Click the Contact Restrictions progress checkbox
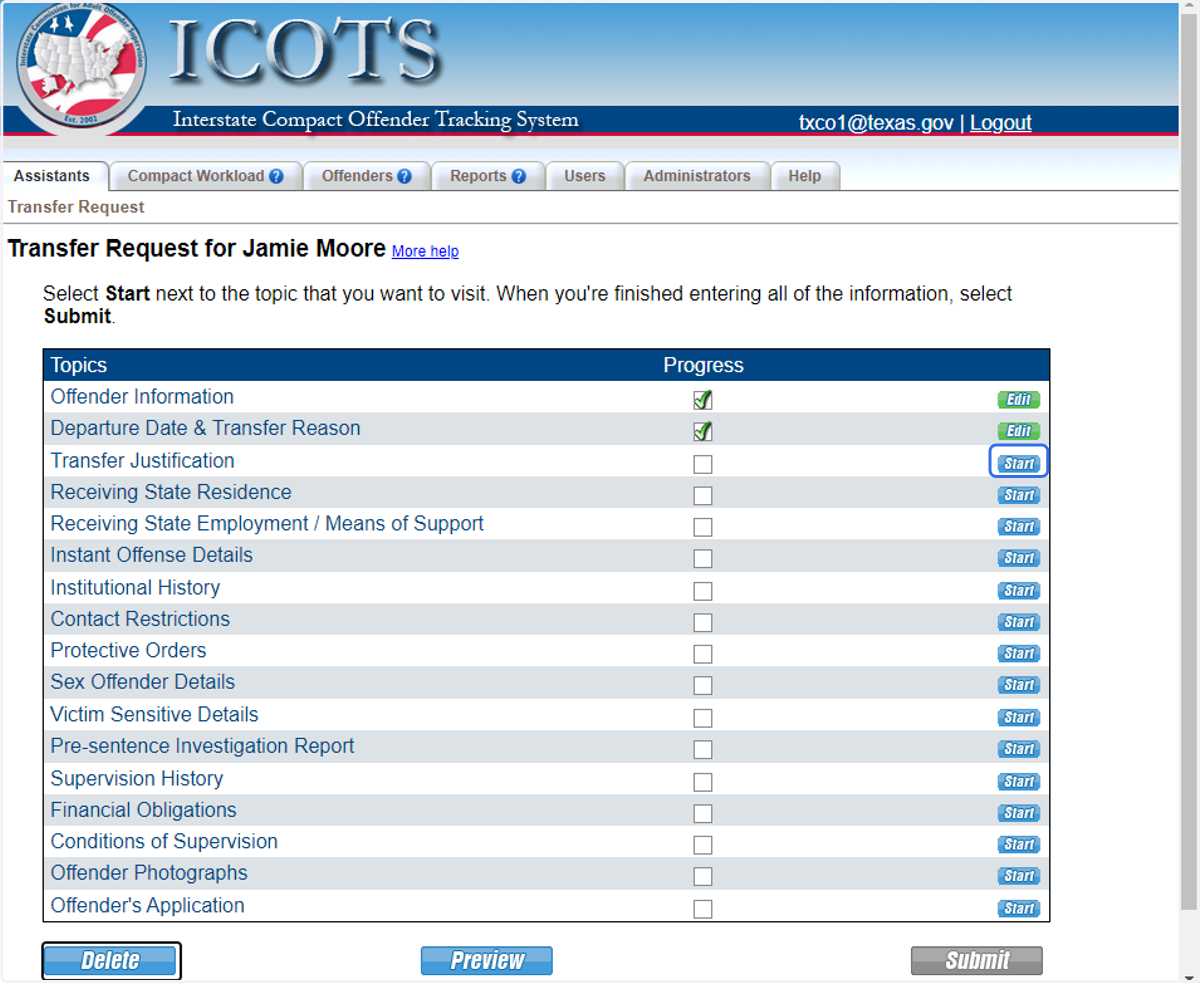 (x=703, y=622)
